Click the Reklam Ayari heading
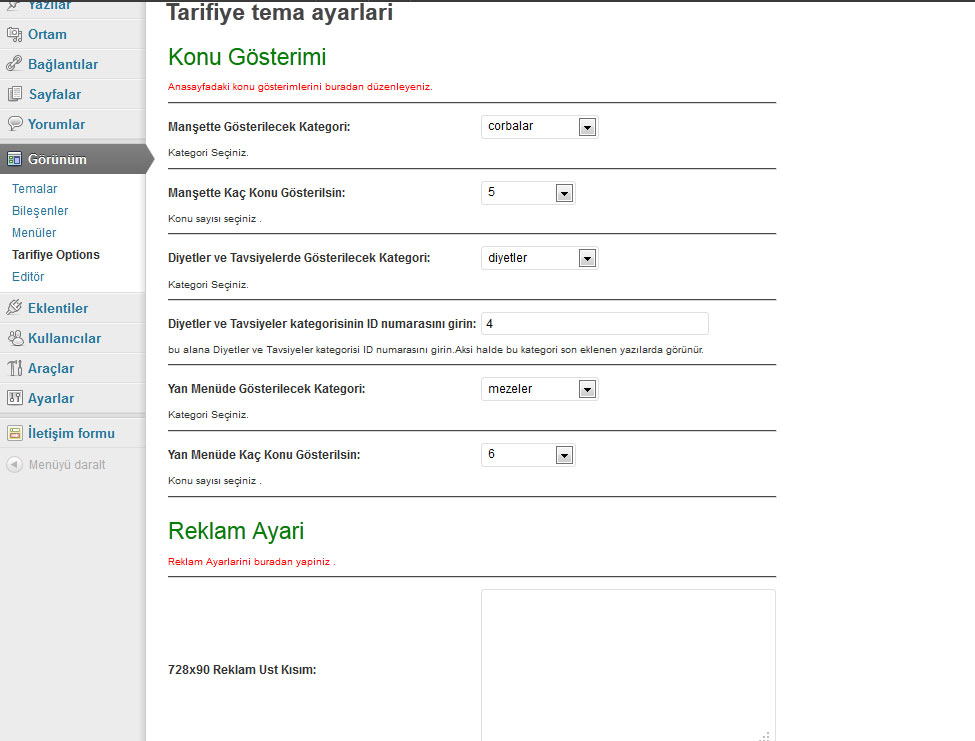Viewport: 975px width, 741px height. pos(236,532)
